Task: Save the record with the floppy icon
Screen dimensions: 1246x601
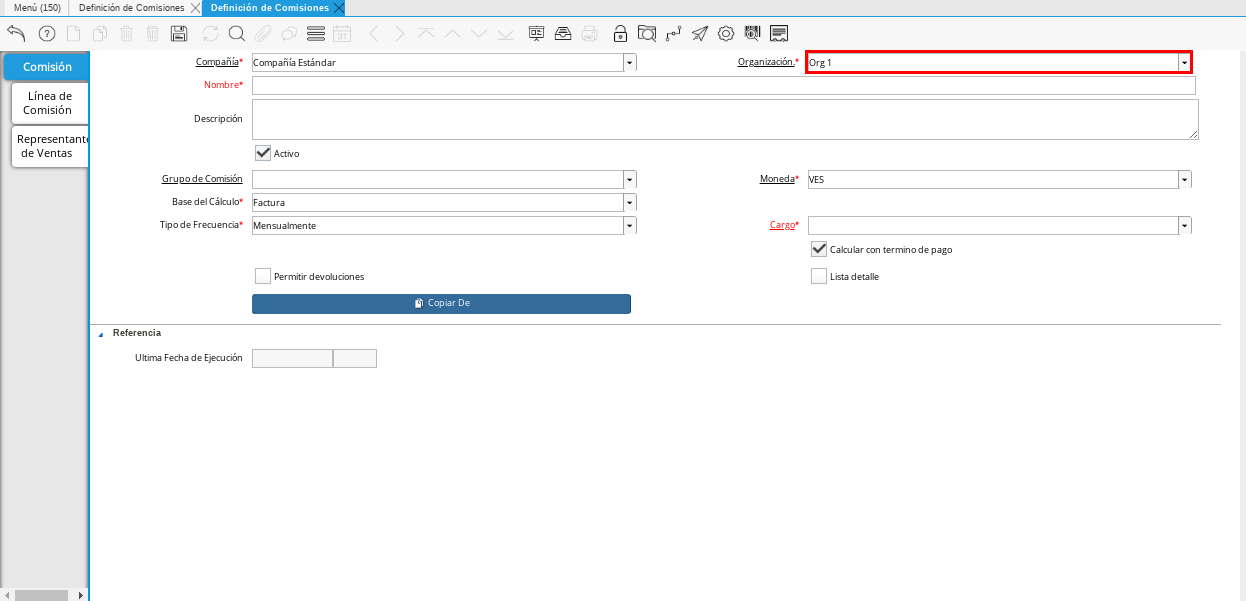Action: tap(179, 33)
